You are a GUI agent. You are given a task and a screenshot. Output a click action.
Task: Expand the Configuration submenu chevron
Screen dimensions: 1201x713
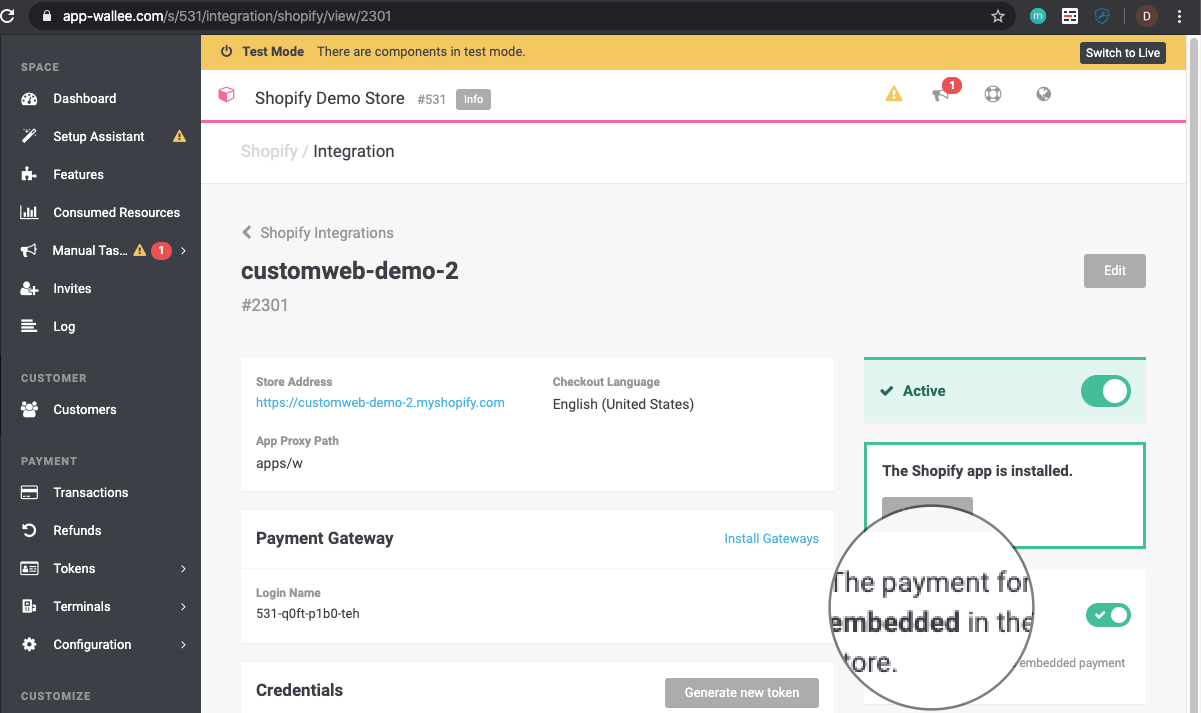[184, 645]
